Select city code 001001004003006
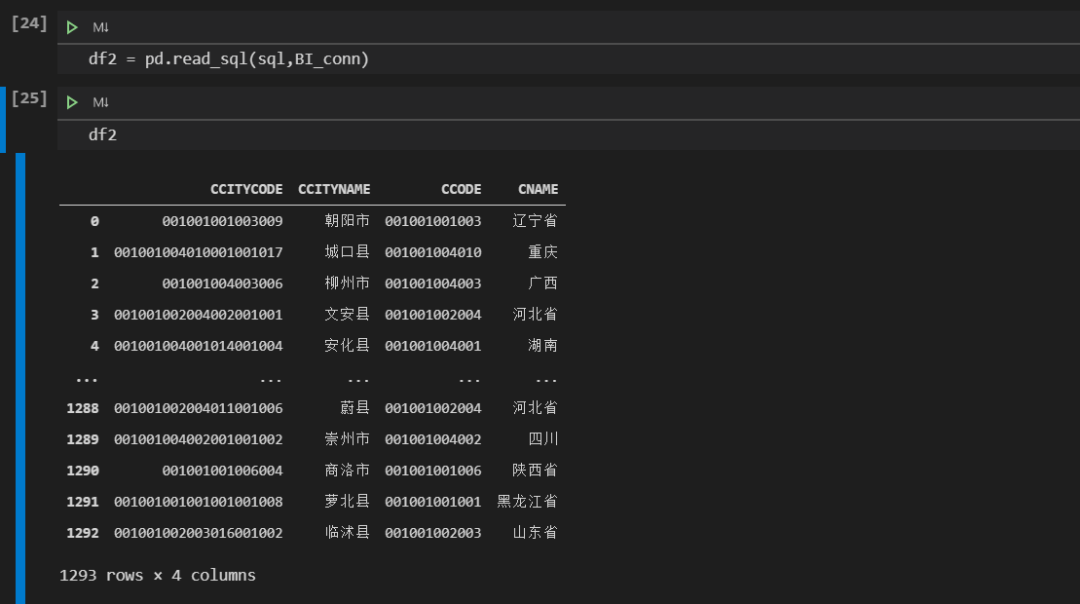The image size is (1080, 604). coord(222,283)
